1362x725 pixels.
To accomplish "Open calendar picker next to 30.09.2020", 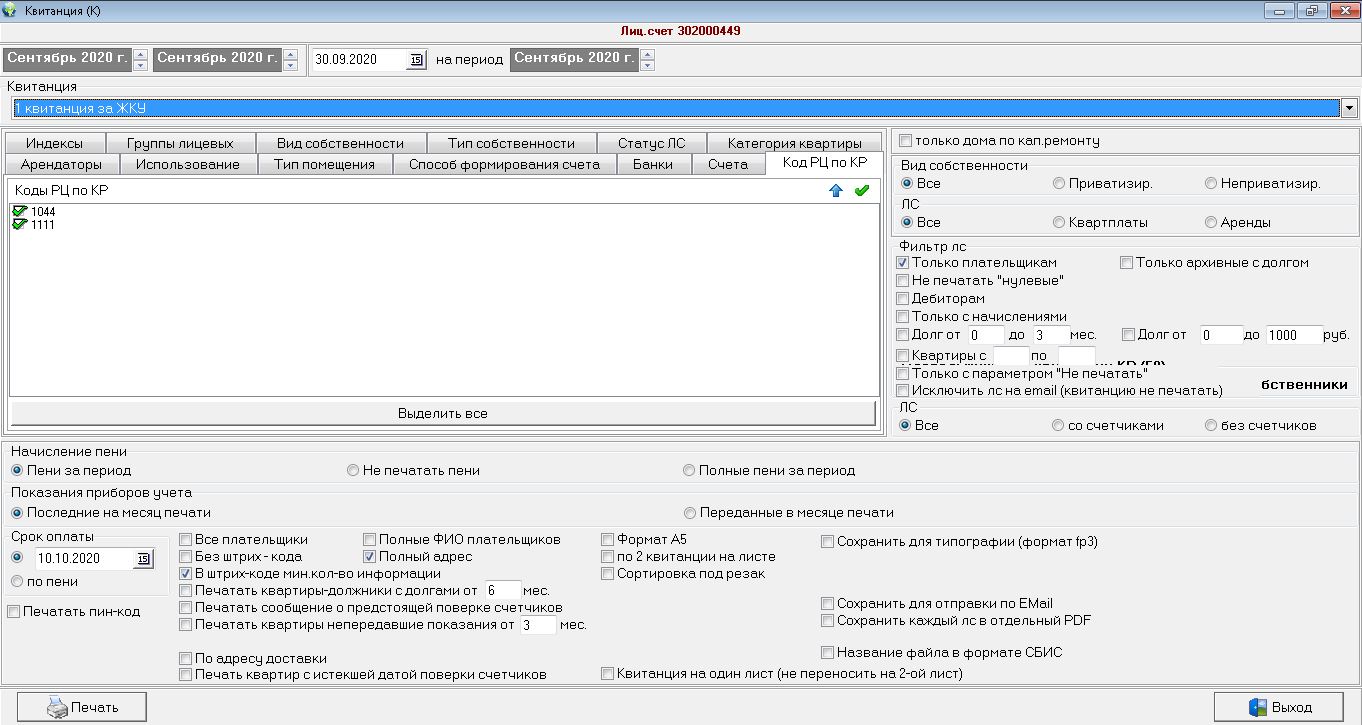I will [x=416, y=60].
